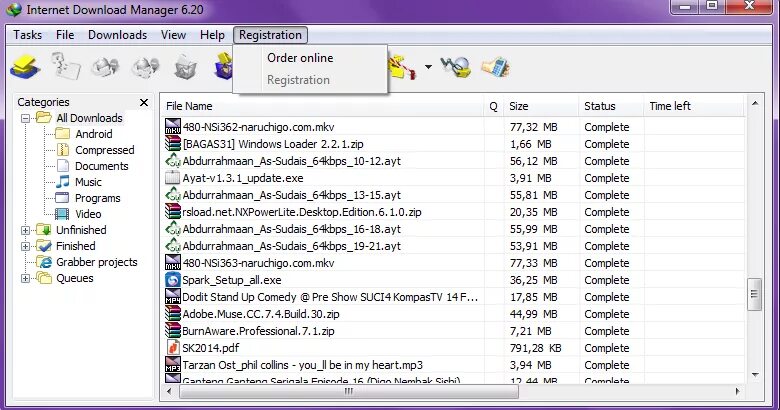The image size is (780, 410).
Task: Open the File menu
Action: pyautogui.click(x=65, y=35)
